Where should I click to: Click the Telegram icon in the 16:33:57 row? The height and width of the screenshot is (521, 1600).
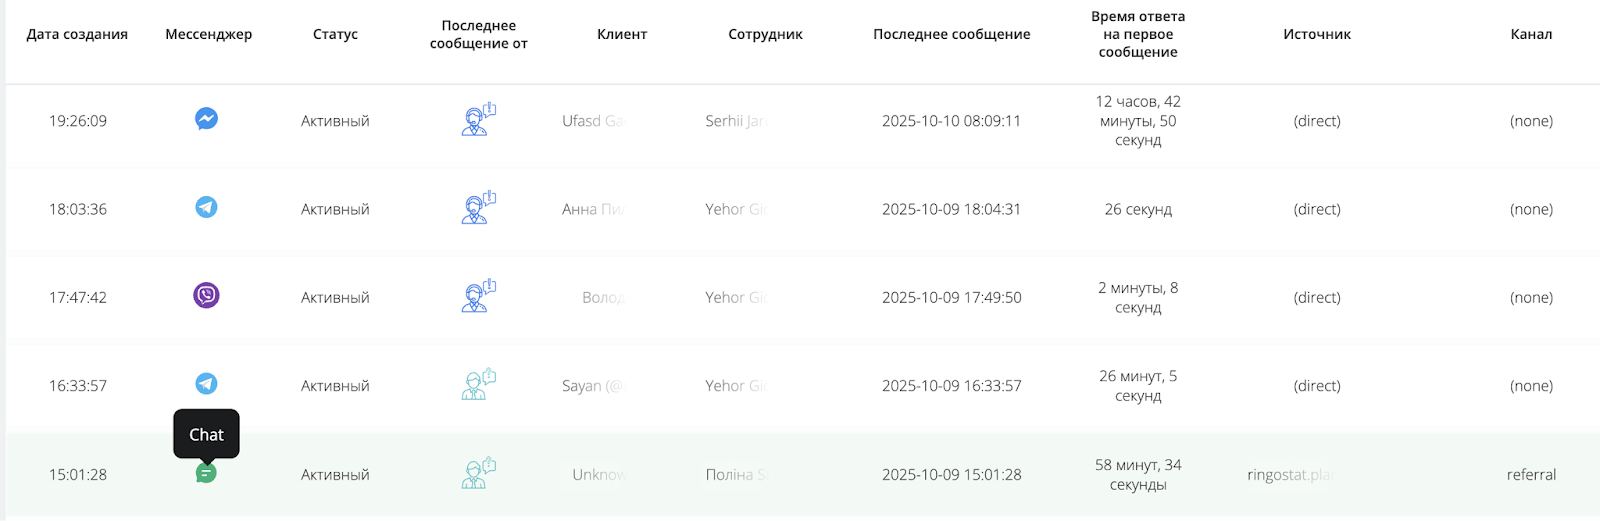click(x=206, y=384)
